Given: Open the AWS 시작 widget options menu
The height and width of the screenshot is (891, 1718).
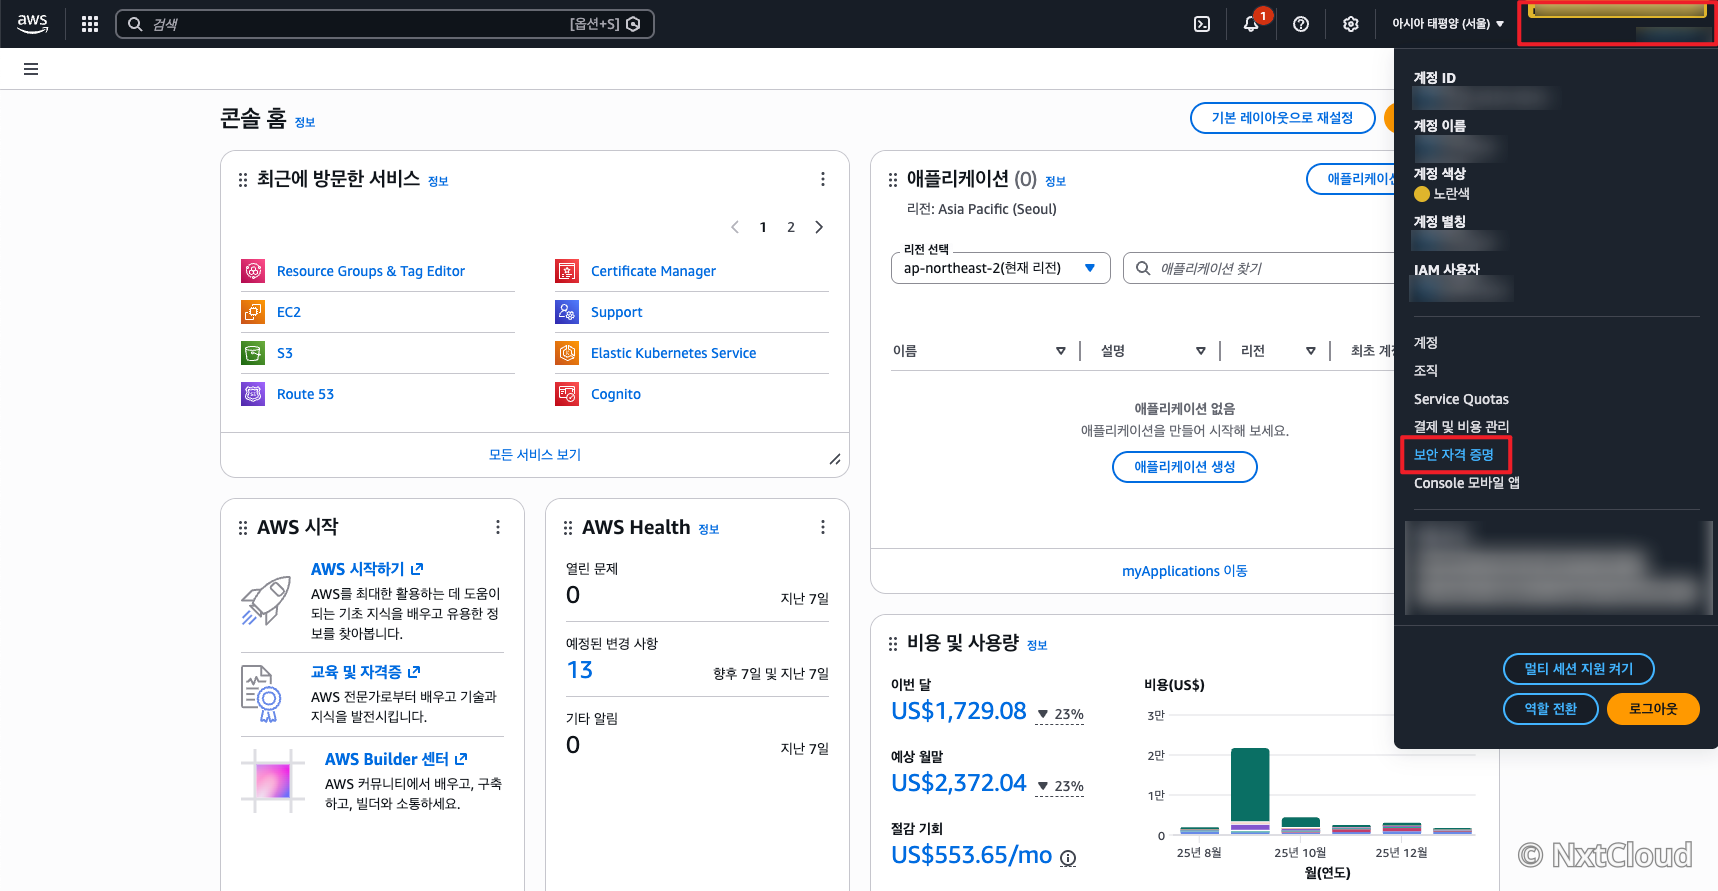Looking at the screenshot, I should tap(498, 527).
